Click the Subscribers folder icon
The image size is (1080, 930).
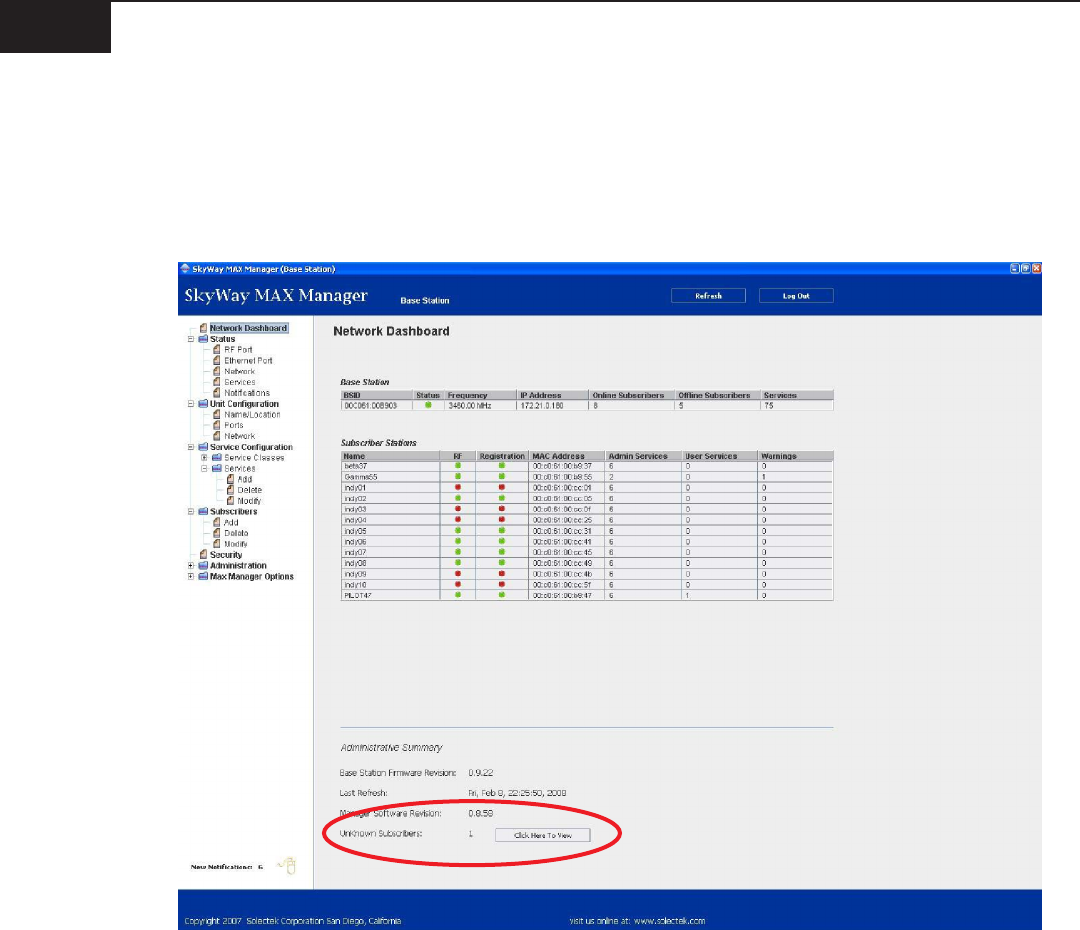point(203,511)
